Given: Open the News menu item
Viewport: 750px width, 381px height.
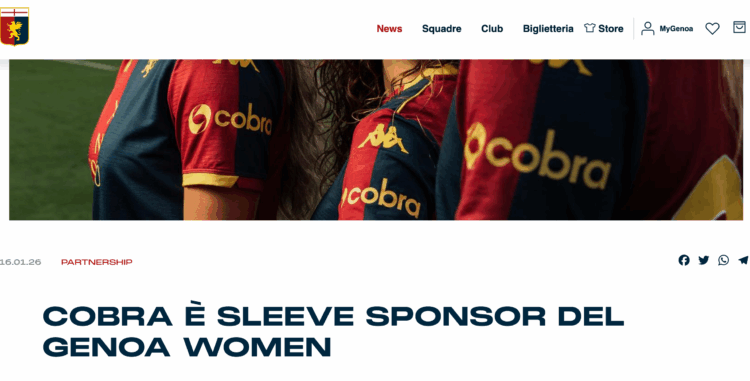Looking at the screenshot, I should tap(389, 29).
